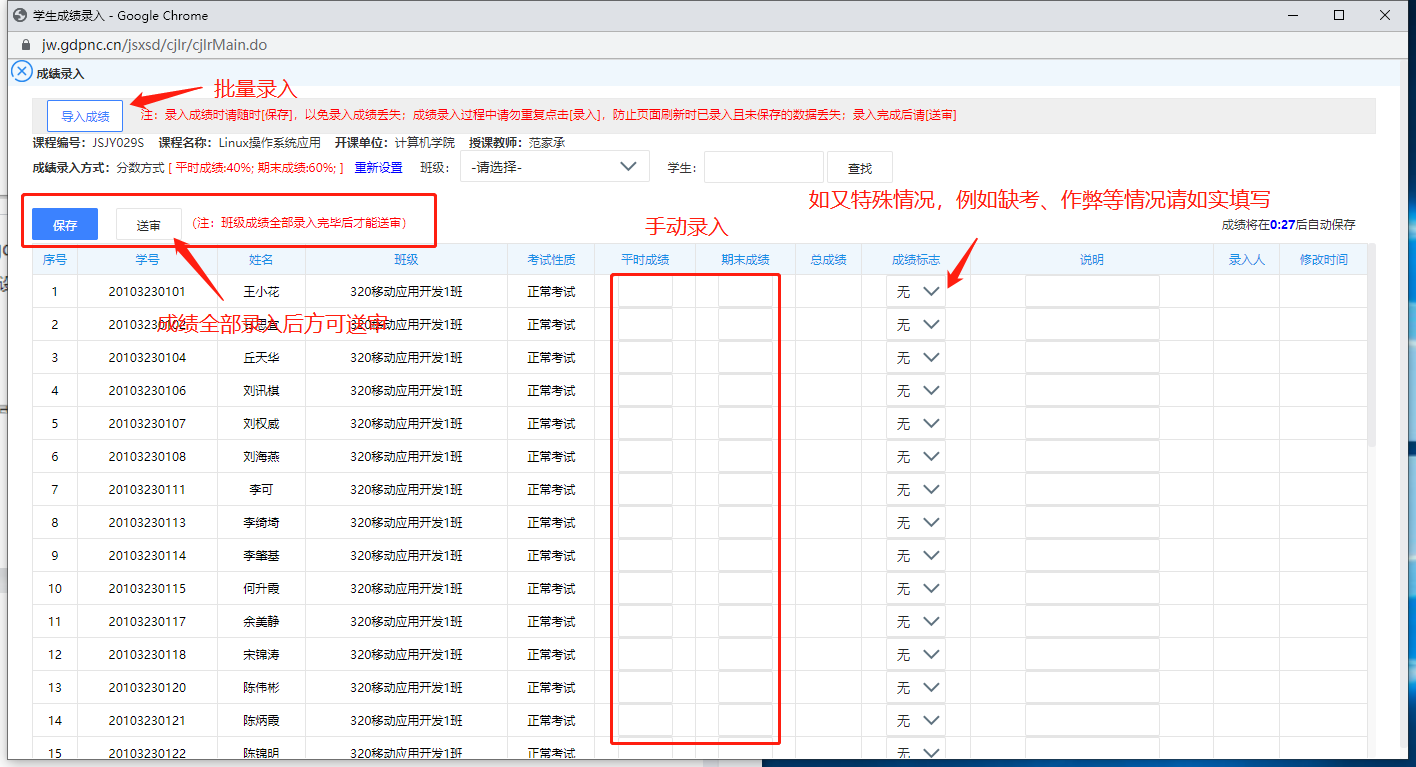
Task: Click the 学生 search input field
Action: (x=763, y=168)
